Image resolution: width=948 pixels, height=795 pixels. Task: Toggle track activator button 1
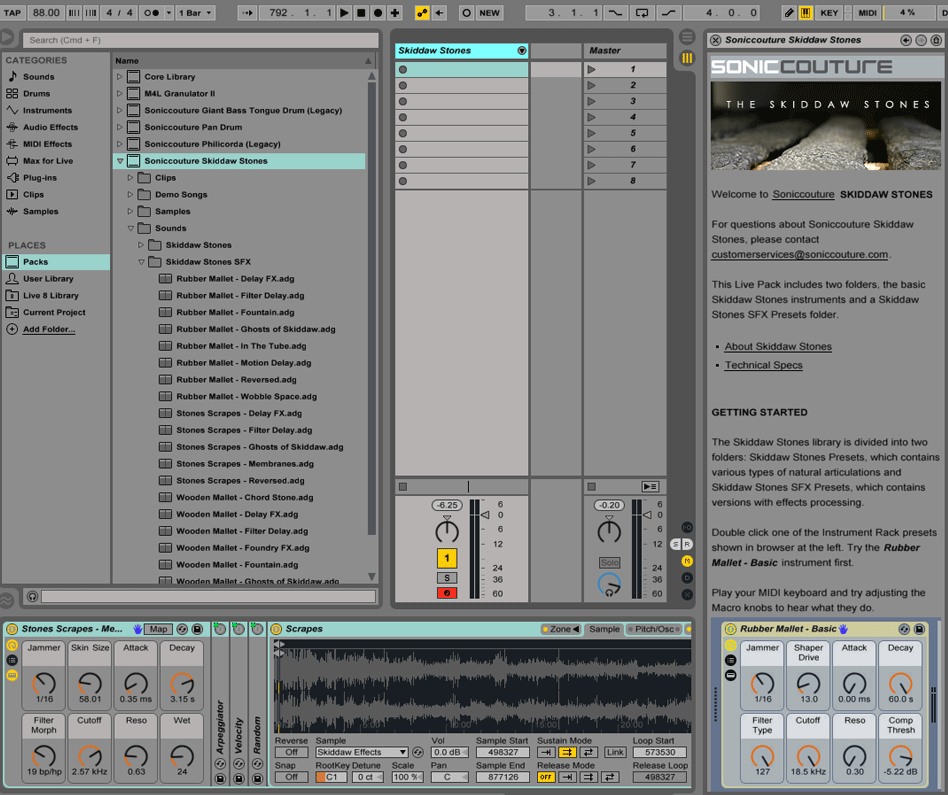coord(447,558)
